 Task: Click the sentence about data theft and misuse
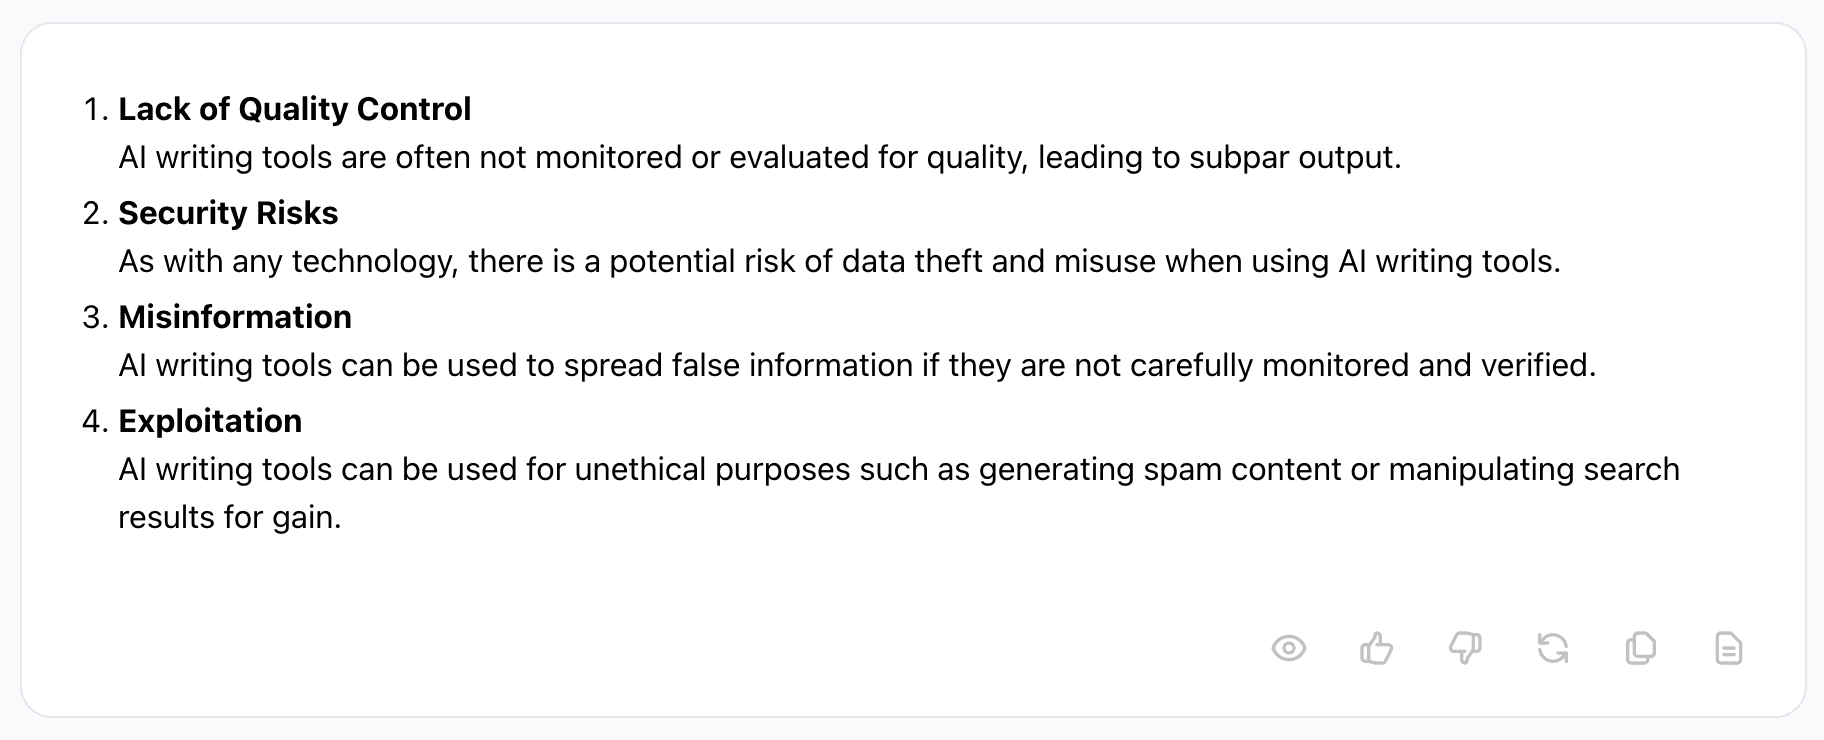839,261
